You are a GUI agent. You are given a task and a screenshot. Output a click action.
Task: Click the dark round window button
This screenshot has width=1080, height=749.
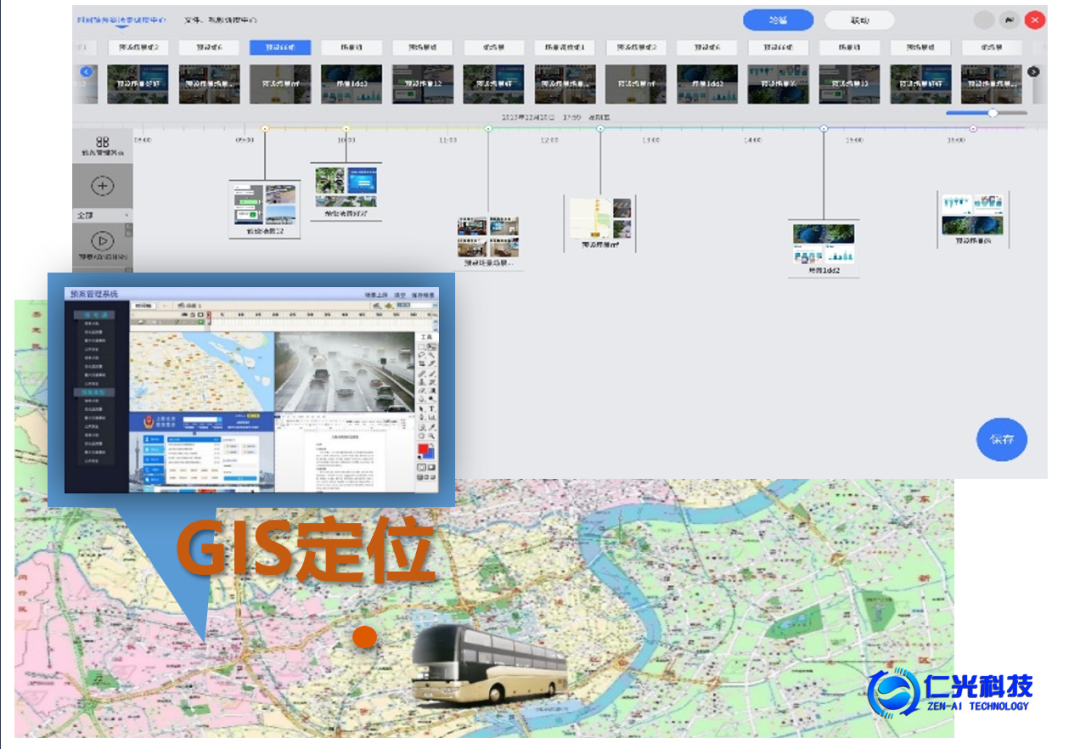click(1010, 20)
